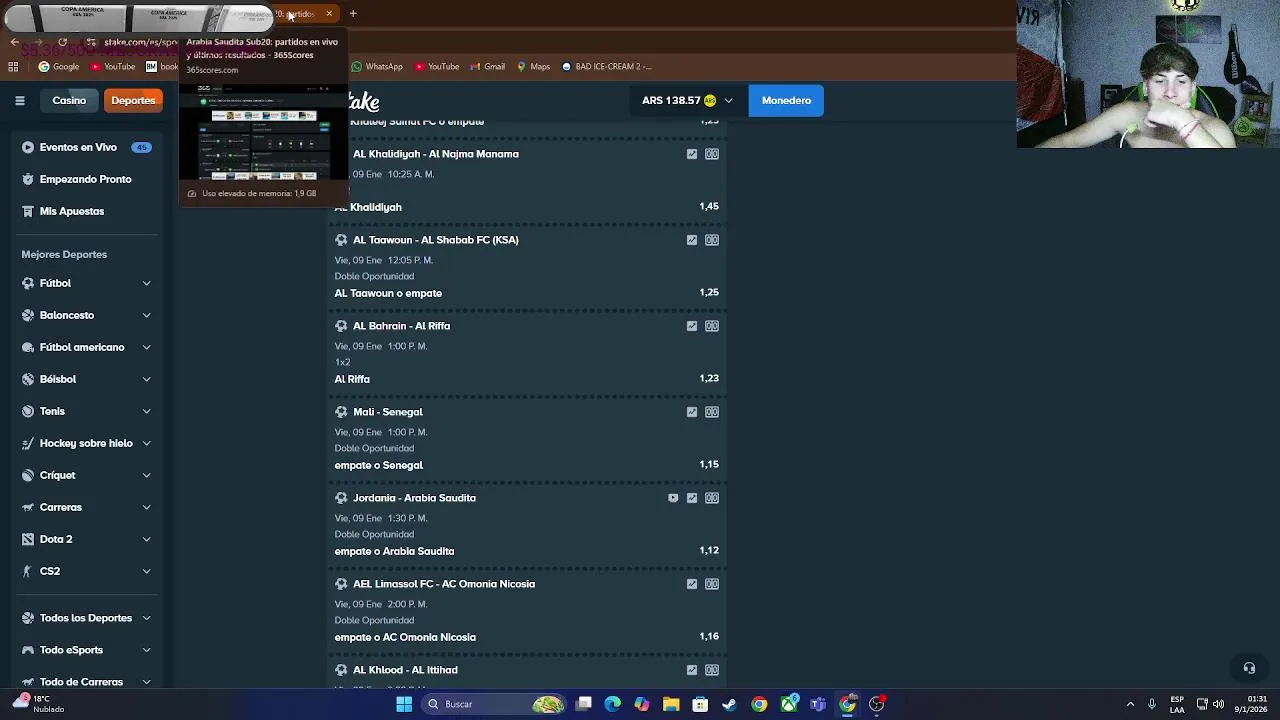The image size is (1280, 720).
Task: Click the Eventos en Vivo play icon
Action: 28,147
